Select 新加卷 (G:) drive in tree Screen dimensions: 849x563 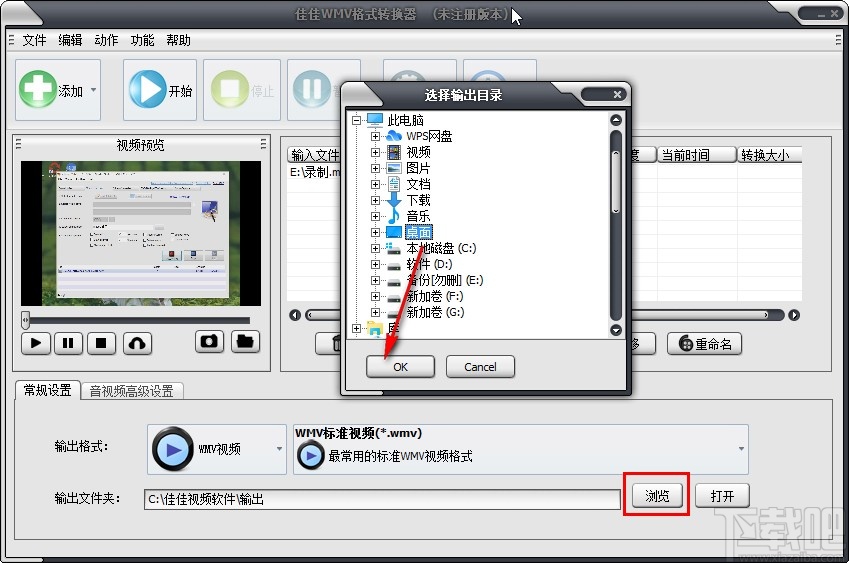pyautogui.click(x=435, y=312)
